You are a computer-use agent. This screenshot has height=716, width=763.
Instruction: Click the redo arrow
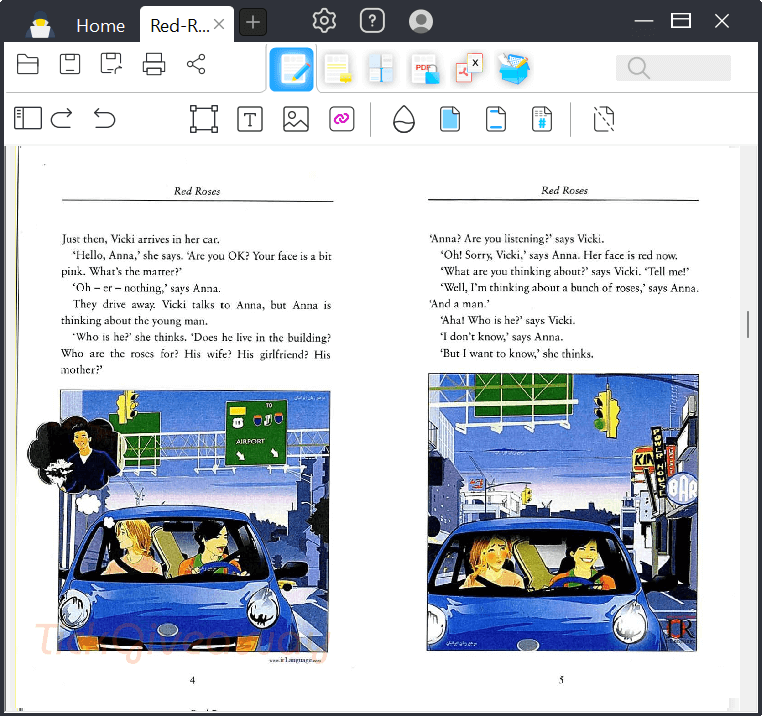[x=62, y=118]
